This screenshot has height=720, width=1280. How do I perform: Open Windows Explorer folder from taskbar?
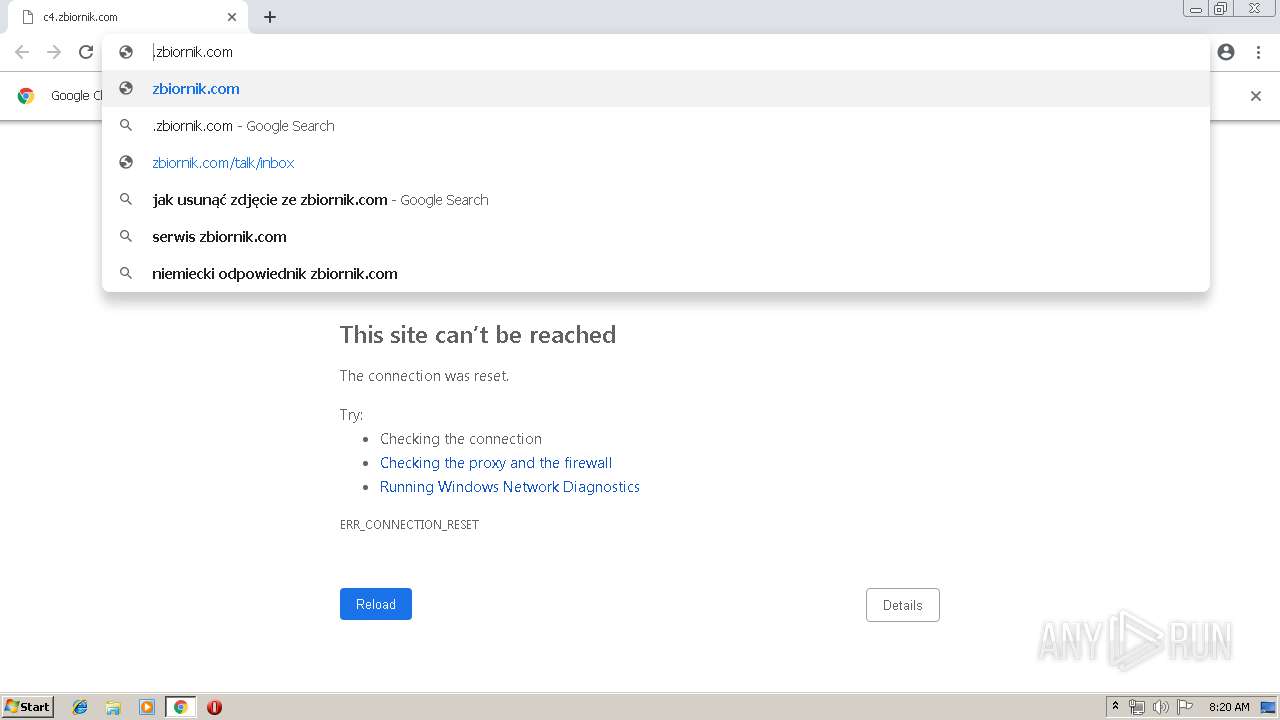tap(113, 707)
